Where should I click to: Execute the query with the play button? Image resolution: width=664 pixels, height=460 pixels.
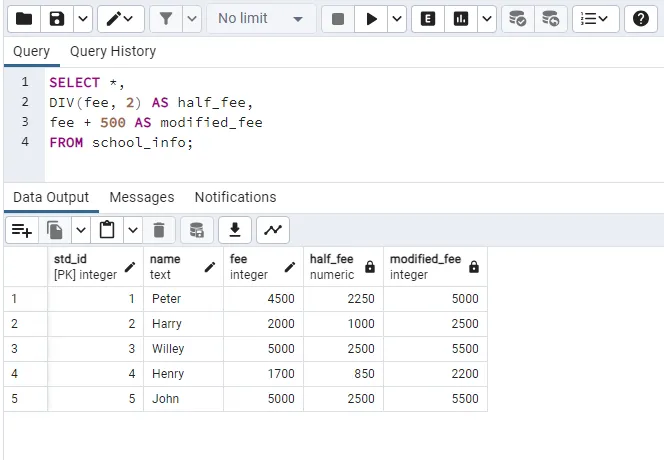372,19
